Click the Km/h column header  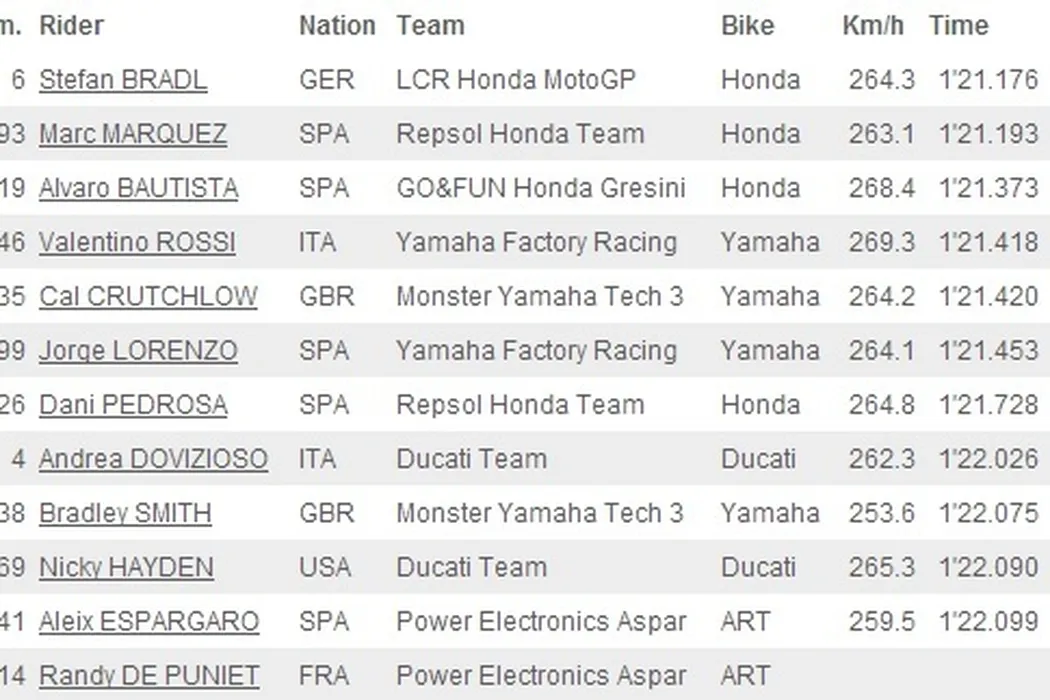(x=873, y=25)
